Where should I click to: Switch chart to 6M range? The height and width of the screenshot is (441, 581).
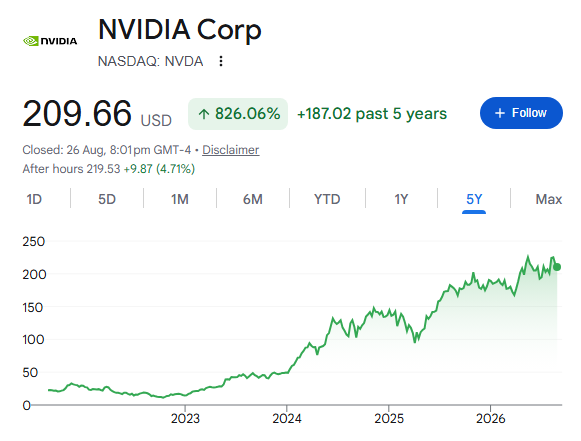pyautogui.click(x=253, y=199)
